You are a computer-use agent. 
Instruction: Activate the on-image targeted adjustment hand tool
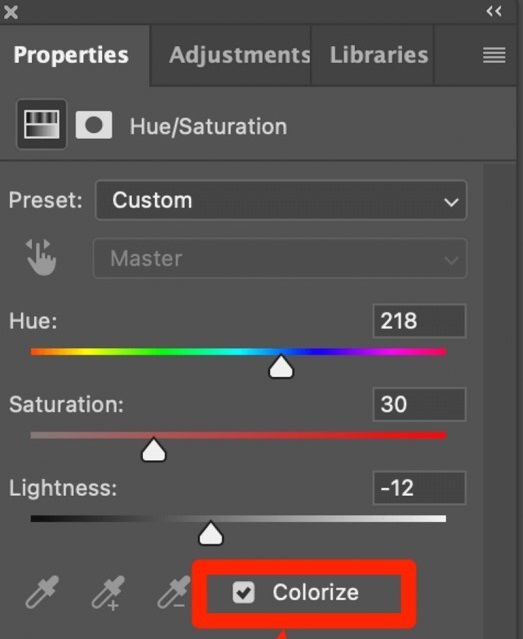[40, 258]
